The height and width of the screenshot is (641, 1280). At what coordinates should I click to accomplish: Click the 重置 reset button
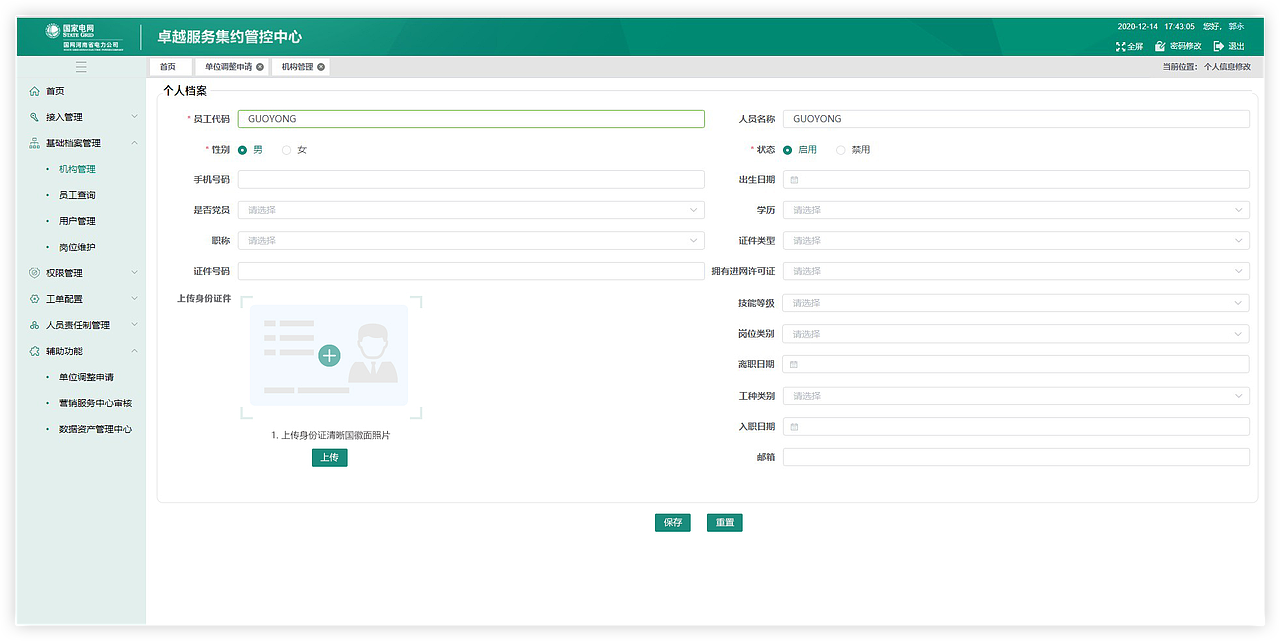pyautogui.click(x=725, y=522)
